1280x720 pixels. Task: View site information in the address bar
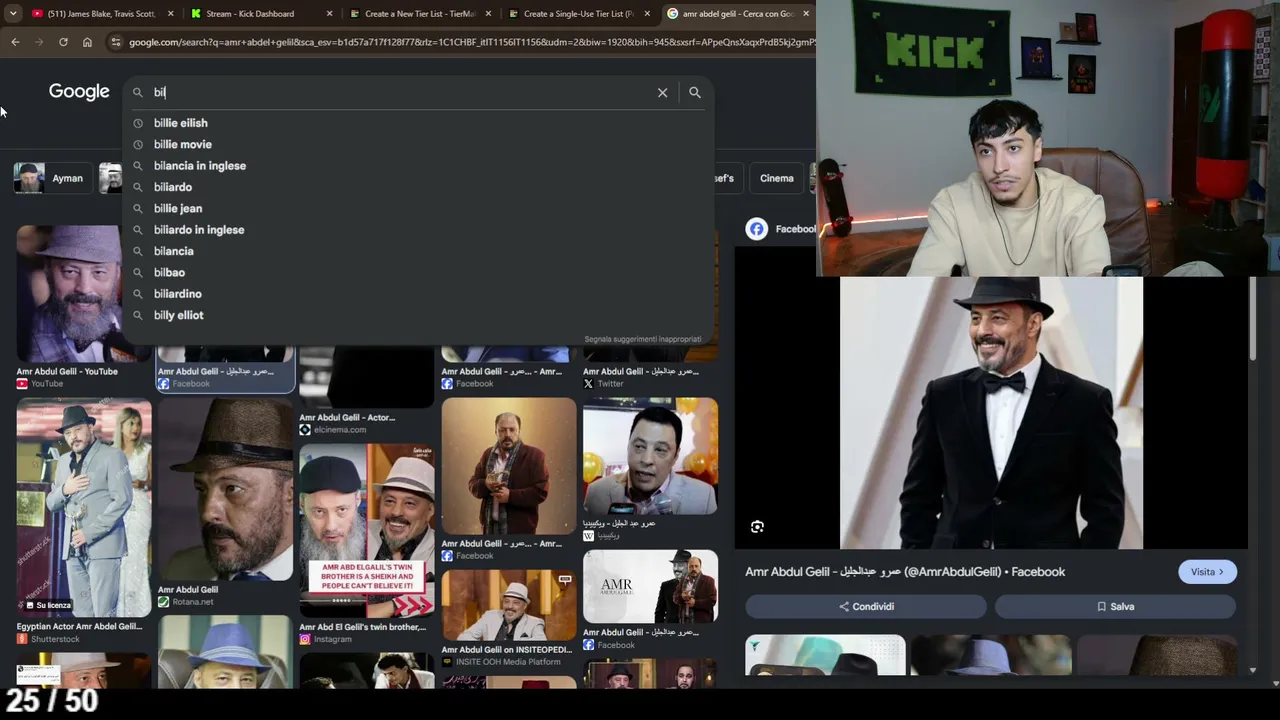pyautogui.click(x=116, y=42)
